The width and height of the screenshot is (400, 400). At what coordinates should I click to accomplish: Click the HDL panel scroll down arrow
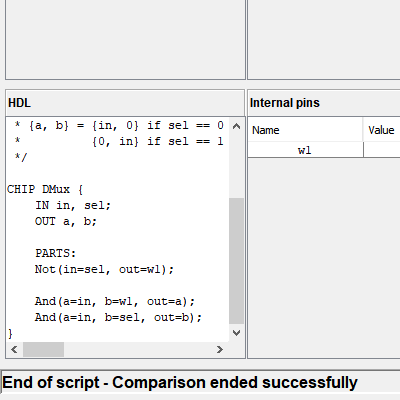click(236, 333)
